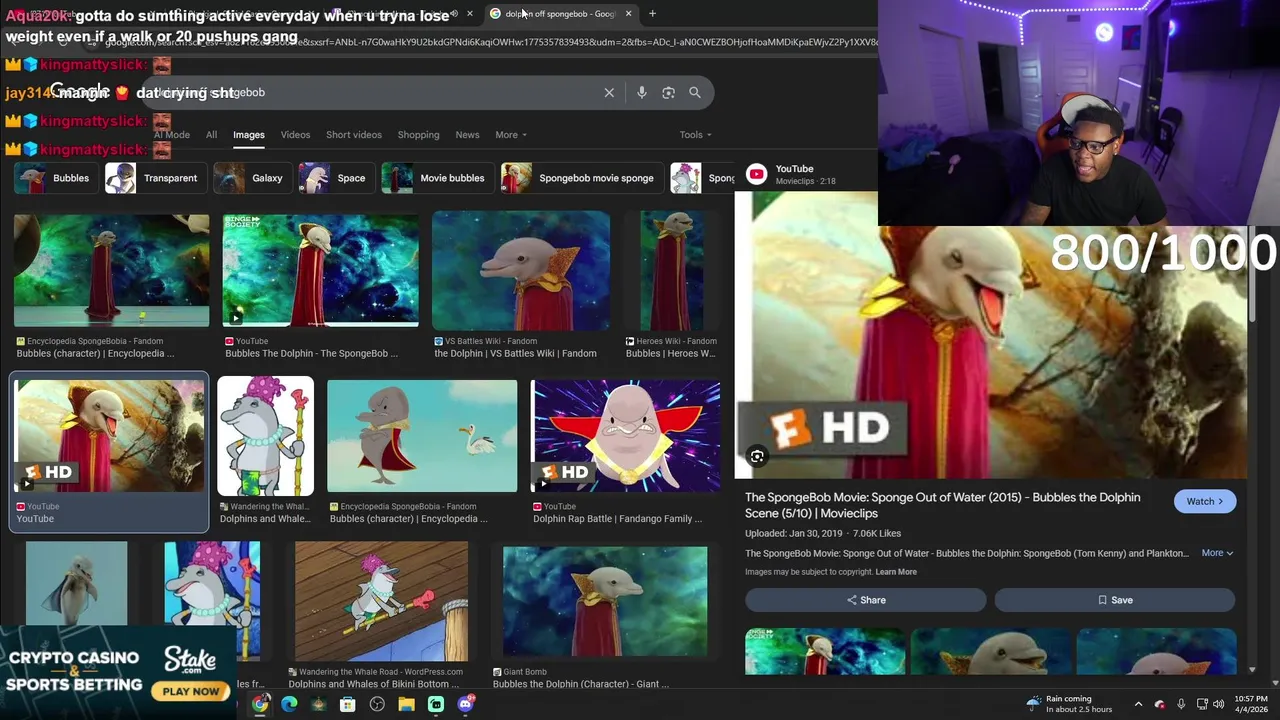Click the tray microphone icon
The width and height of the screenshot is (1280, 720).
pyautogui.click(x=1181, y=704)
